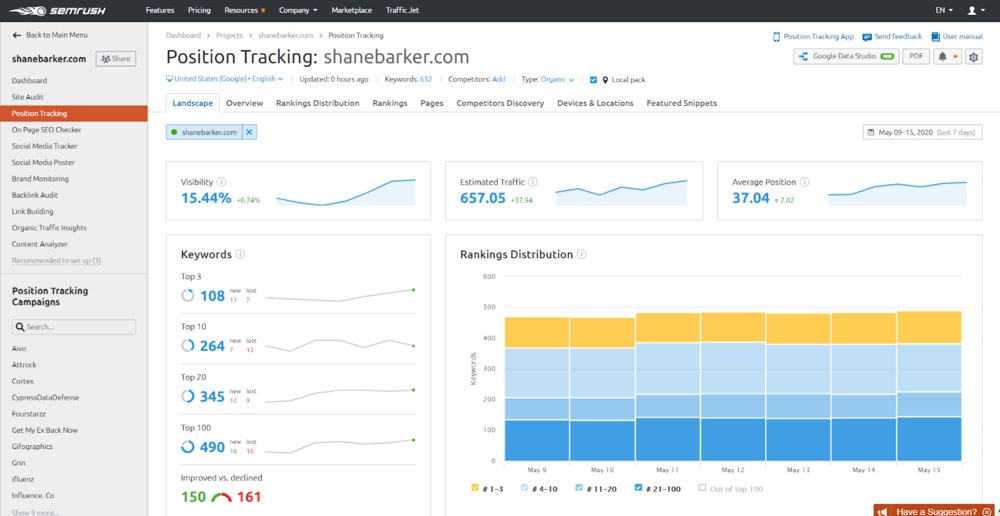Open the May 09-15, 2020 date picker

(x=922, y=132)
